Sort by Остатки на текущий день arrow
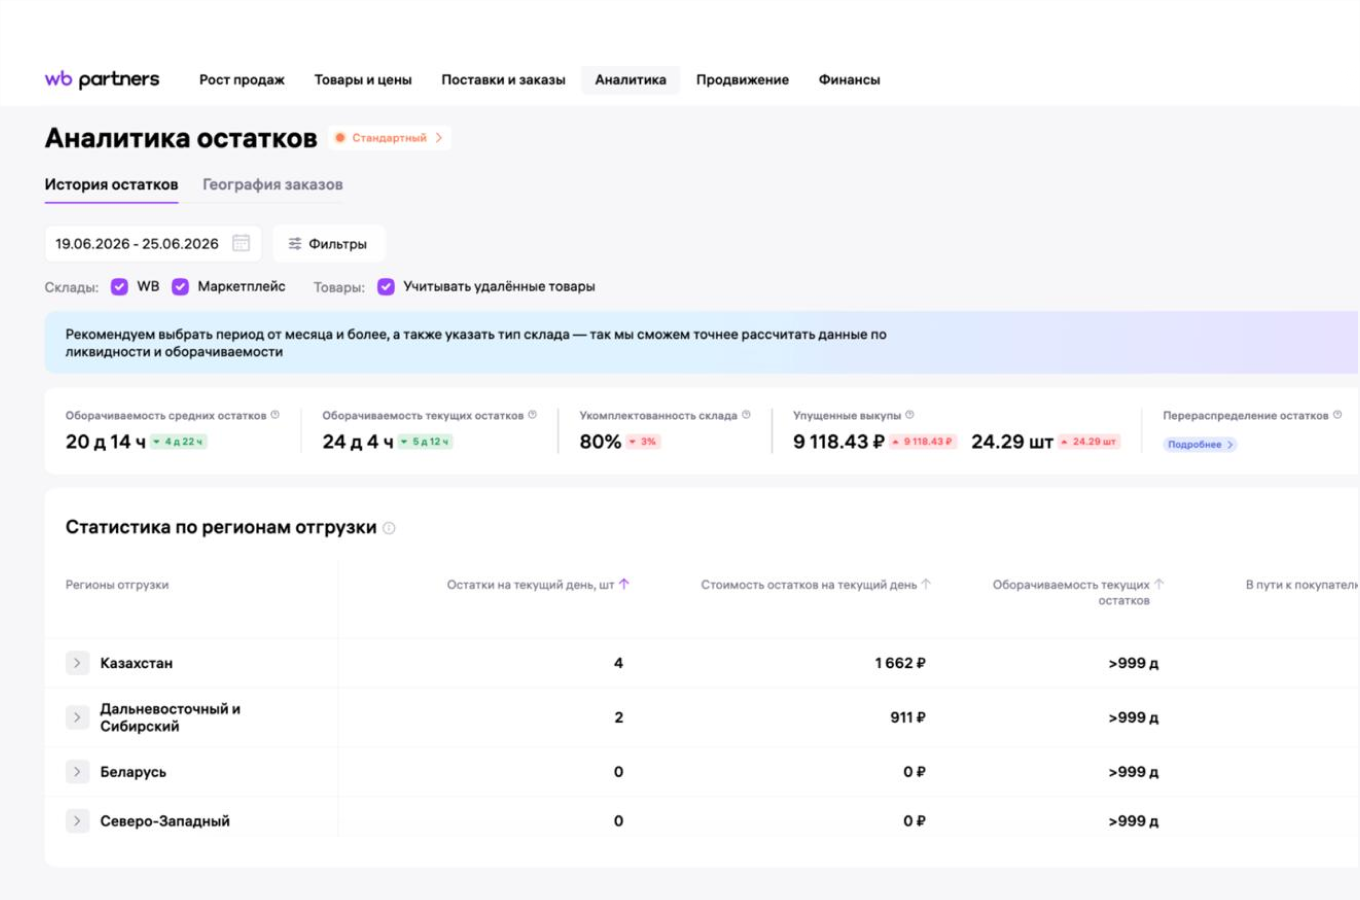 pos(624,584)
